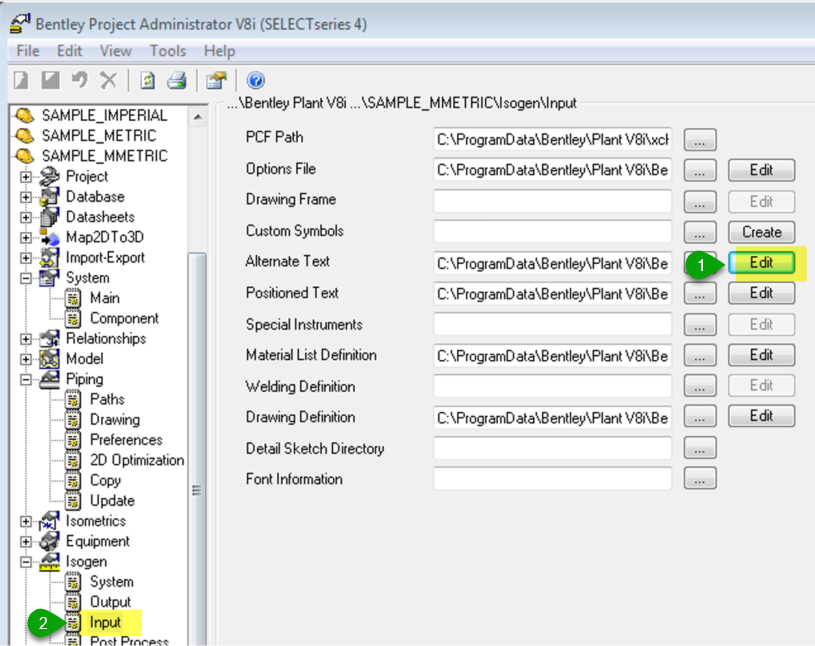Click tree scrollbar up arrow
The width and height of the screenshot is (815, 646).
coord(197,117)
